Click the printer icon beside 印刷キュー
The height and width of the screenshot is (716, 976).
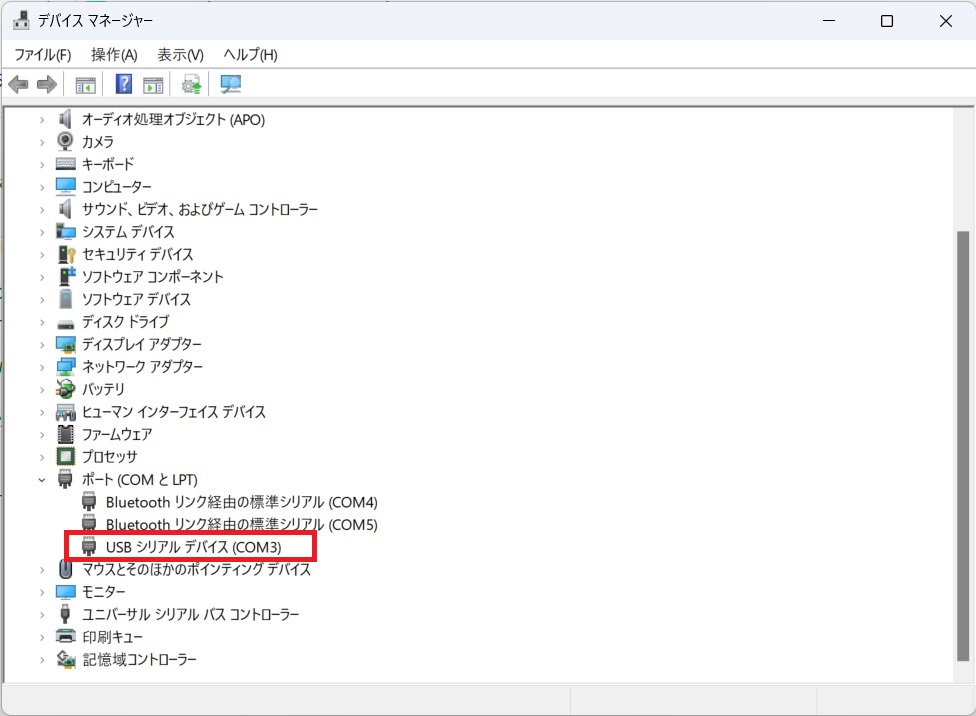(65, 636)
